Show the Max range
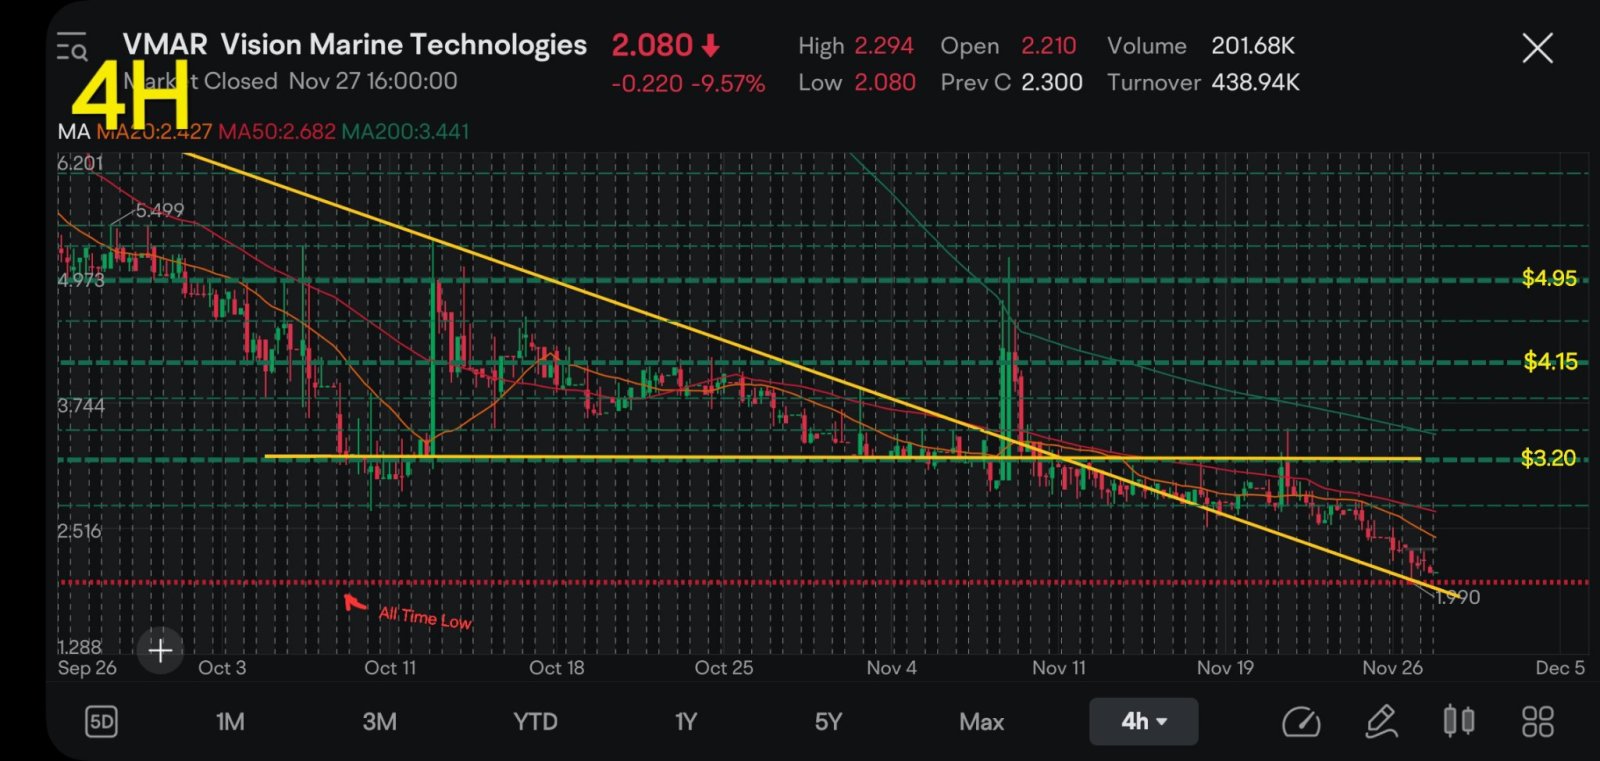Screen dimensions: 1600x761 pos(981,721)
